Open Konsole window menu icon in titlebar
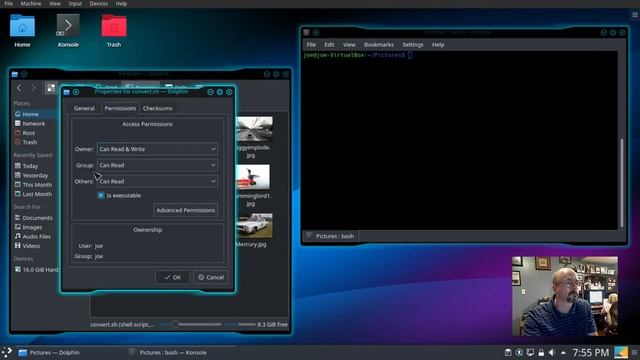 pos(307,32)
